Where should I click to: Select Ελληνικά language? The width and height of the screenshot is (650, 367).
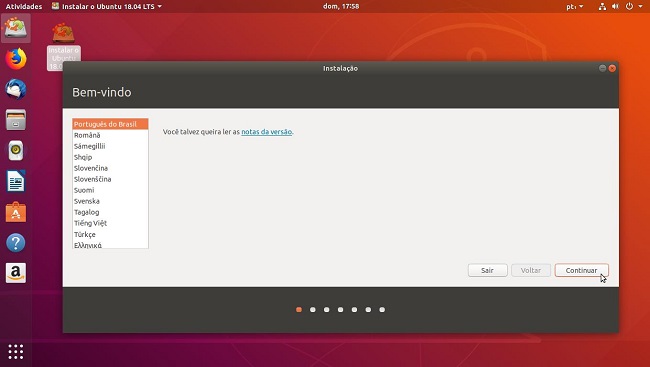(x=110, y=245)
